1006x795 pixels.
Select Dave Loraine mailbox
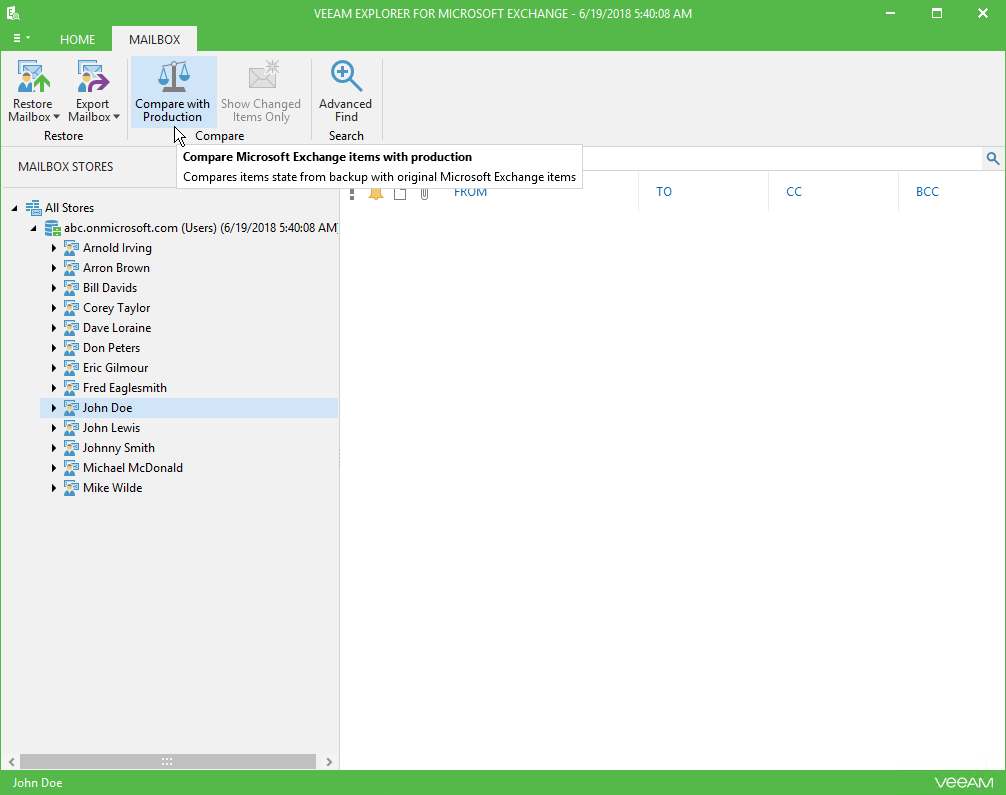click(x=117, y=328)
